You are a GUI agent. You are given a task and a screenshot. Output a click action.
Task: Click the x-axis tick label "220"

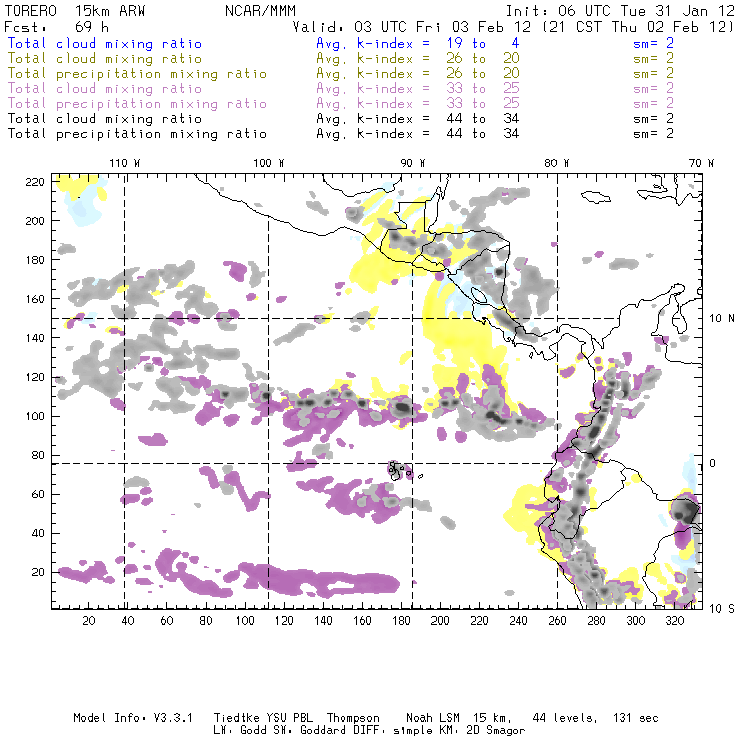pos(479,621)
